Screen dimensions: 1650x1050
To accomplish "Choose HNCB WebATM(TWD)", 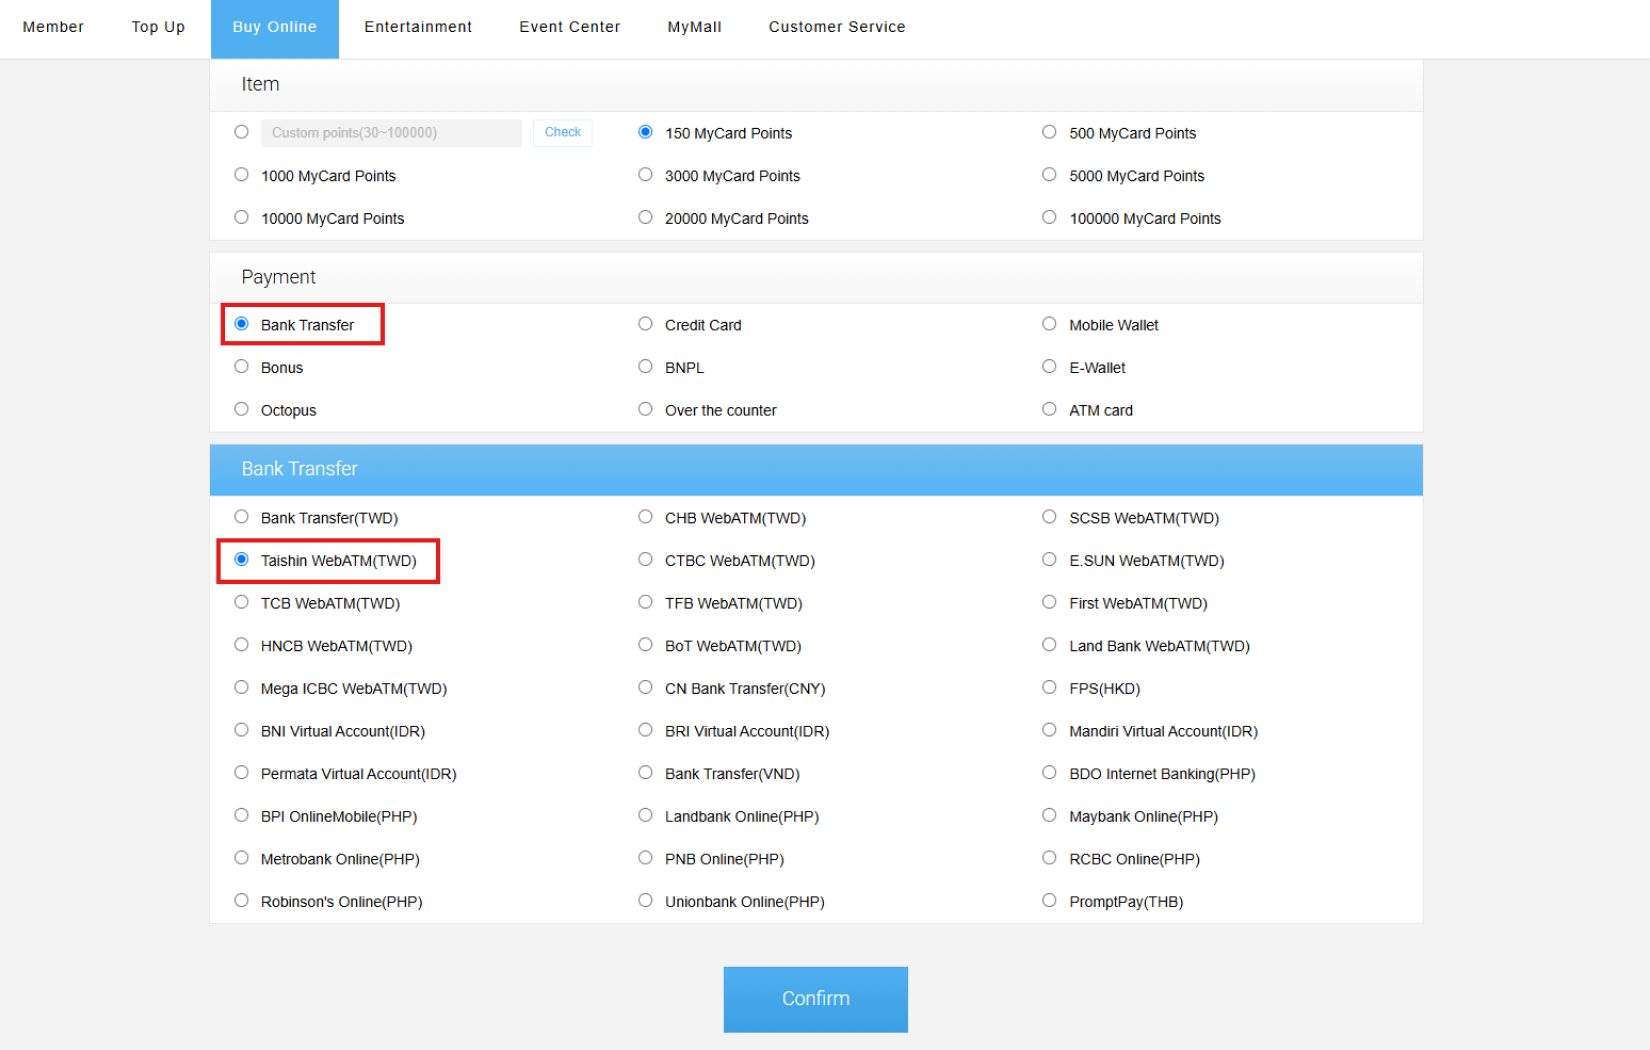I will 241,645.
